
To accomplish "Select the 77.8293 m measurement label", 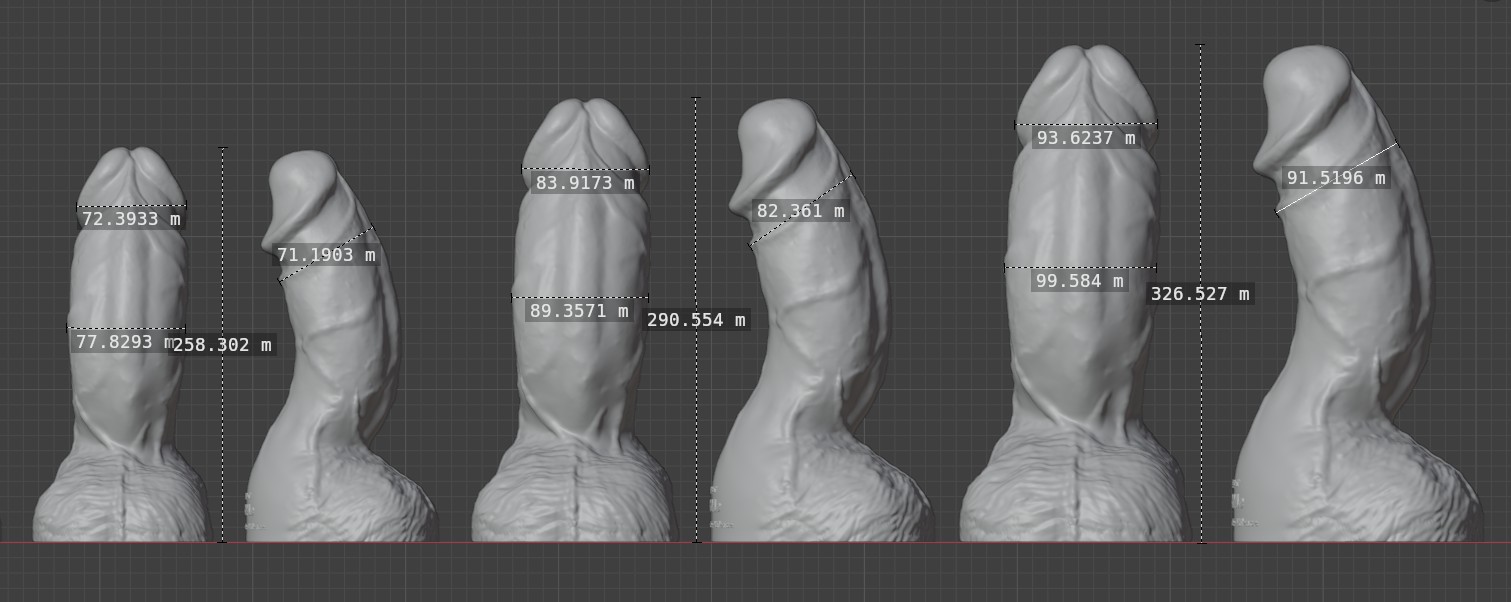I will click(125, 342).
